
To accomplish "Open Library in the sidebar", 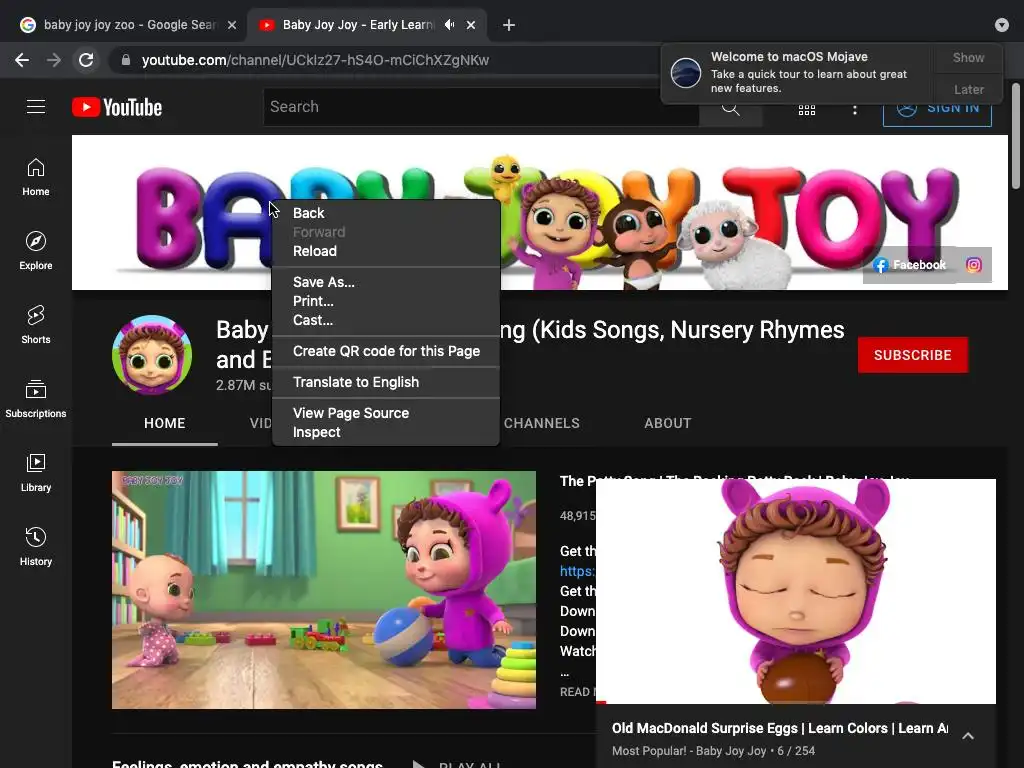I will tap(36, 473).
